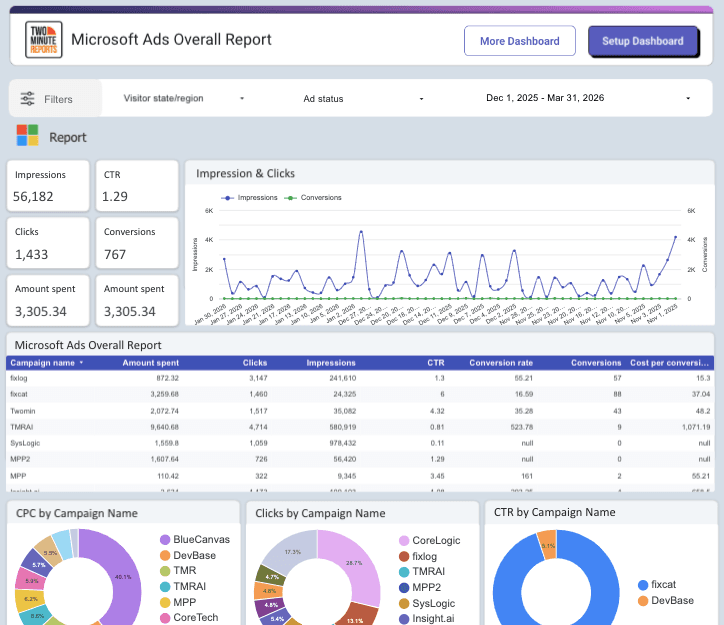The image size is (724, 625).
Task: Select the TMRAI campaign name in table
Action: tap(22, 427)
